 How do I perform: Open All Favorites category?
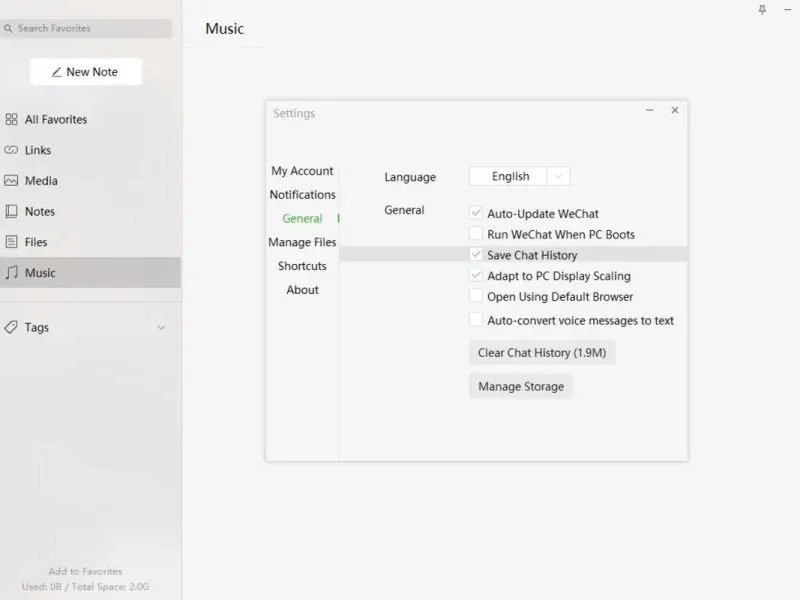pyautogui.click(x=90, y=119)
